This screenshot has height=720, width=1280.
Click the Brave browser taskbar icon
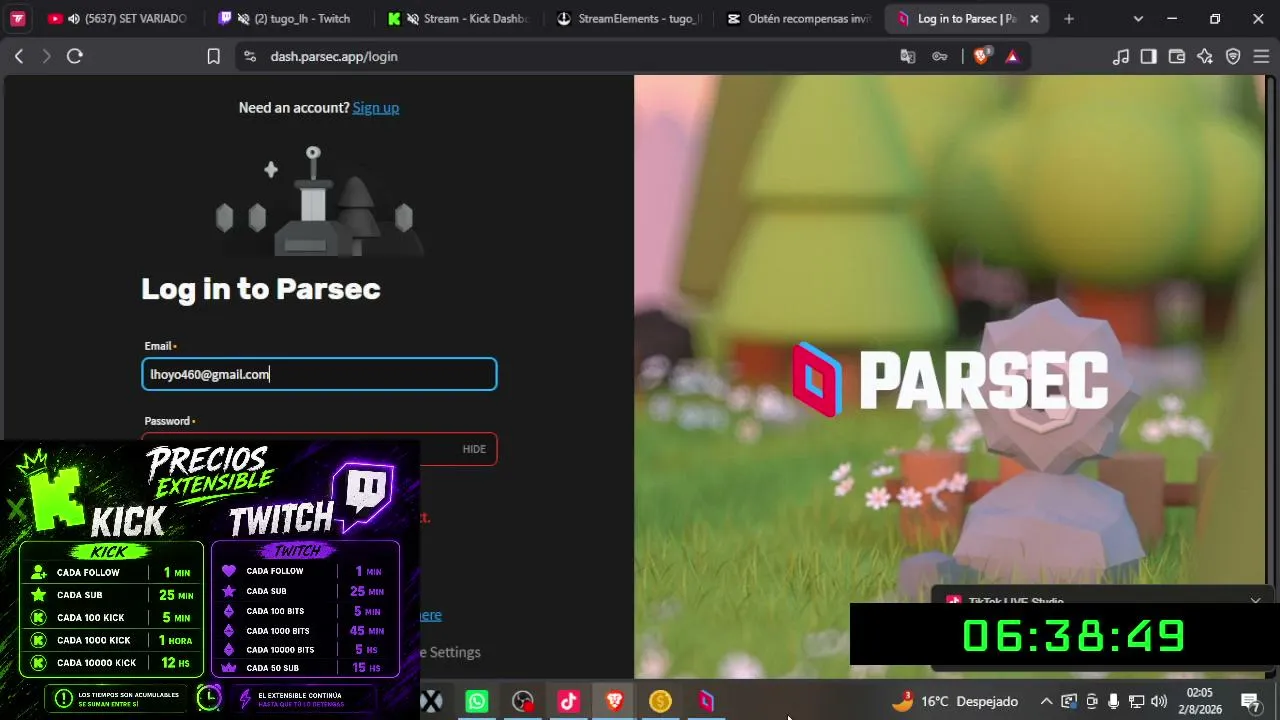tap(615, 701)
